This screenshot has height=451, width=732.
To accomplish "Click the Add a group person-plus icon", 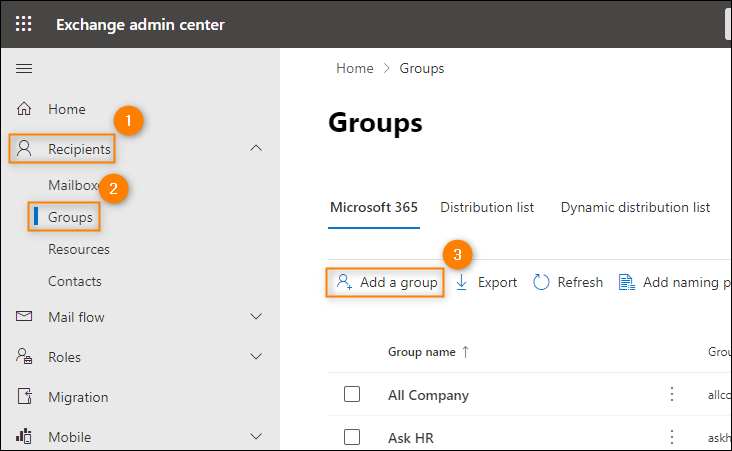I will pos(344,282).
